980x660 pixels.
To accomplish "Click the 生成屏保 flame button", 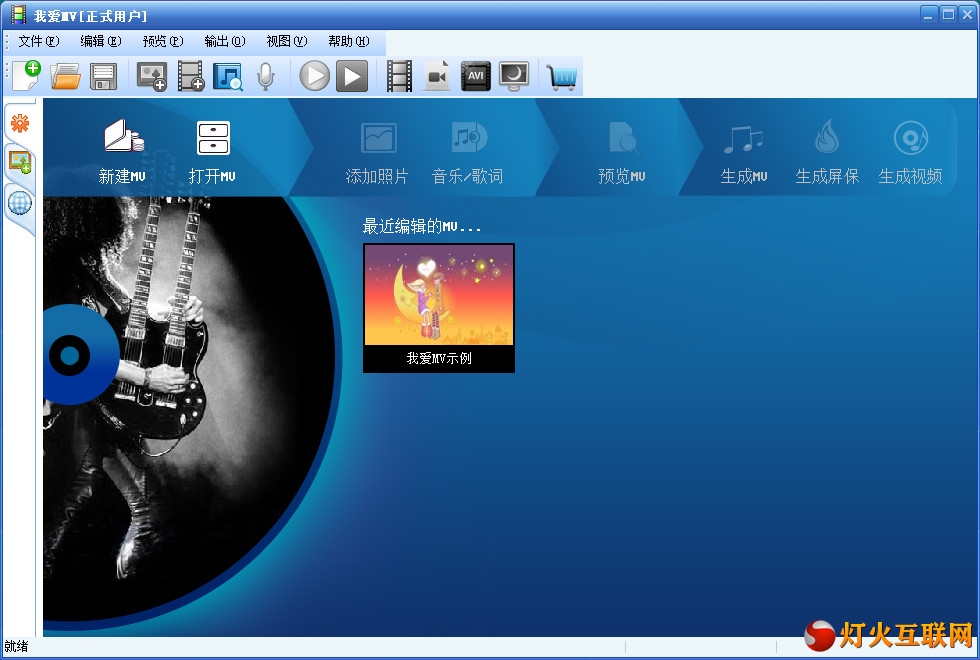I will pos(827,151).
